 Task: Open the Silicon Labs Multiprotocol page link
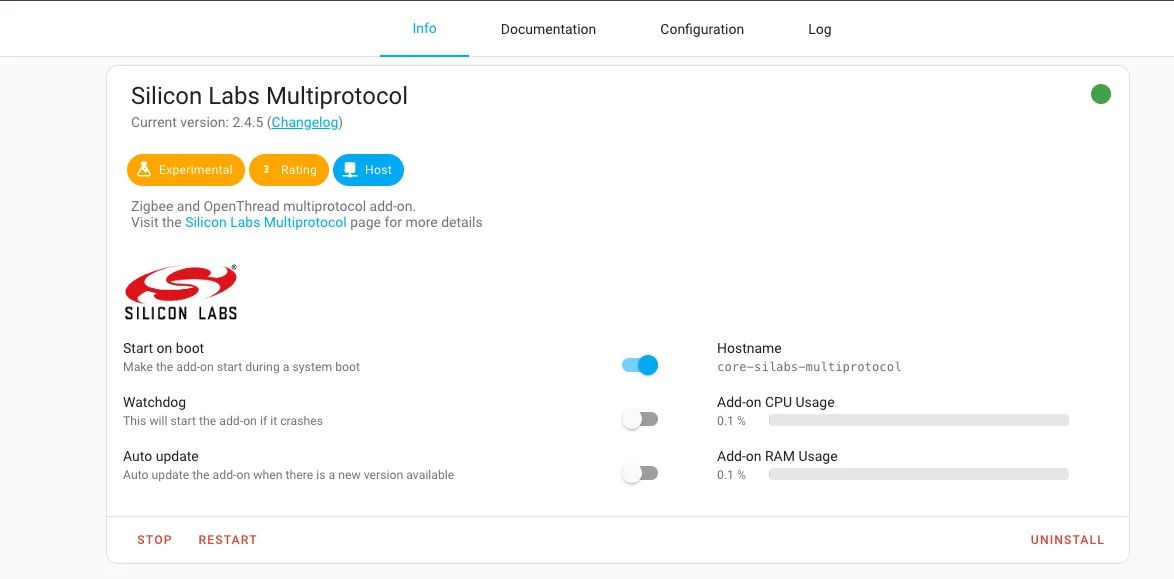[x=266, y=222]
